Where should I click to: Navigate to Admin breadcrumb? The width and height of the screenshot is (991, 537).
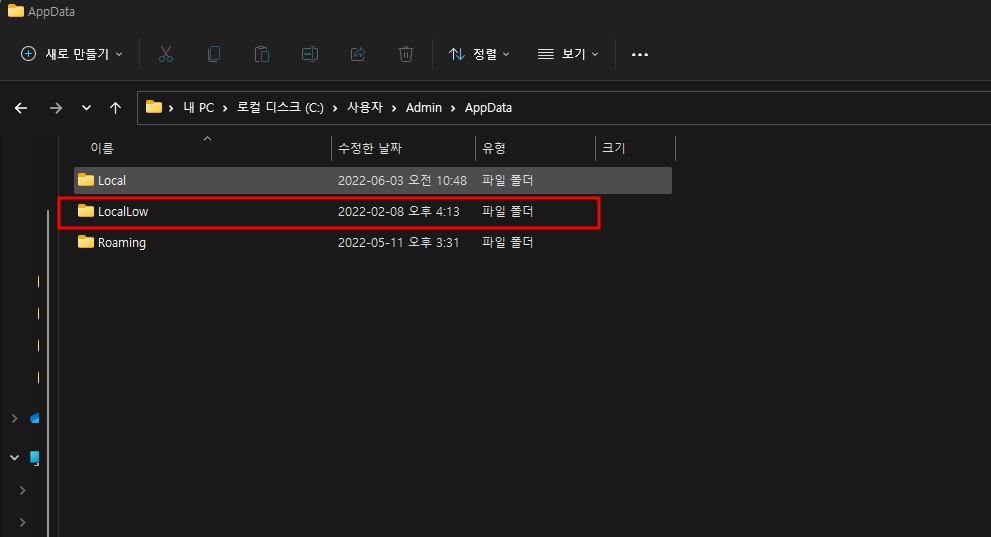(423, 107)
